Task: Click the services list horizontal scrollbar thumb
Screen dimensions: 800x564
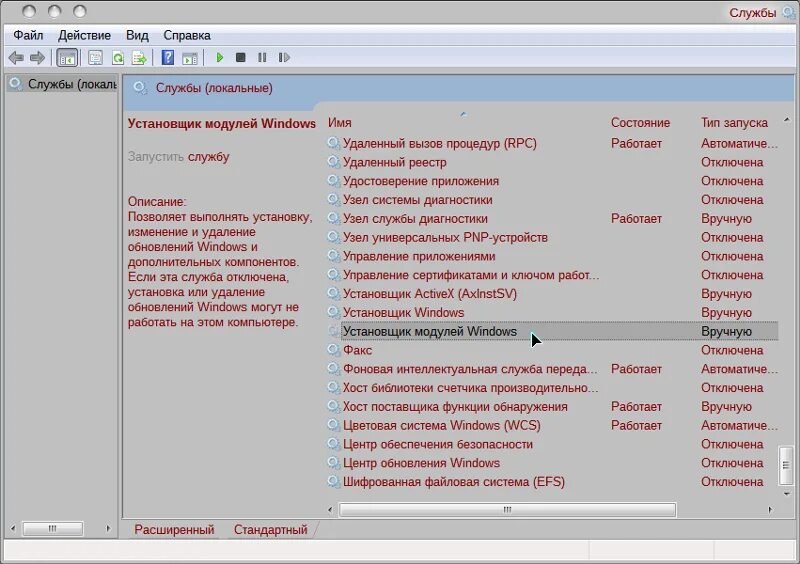Action: point(508,509)
